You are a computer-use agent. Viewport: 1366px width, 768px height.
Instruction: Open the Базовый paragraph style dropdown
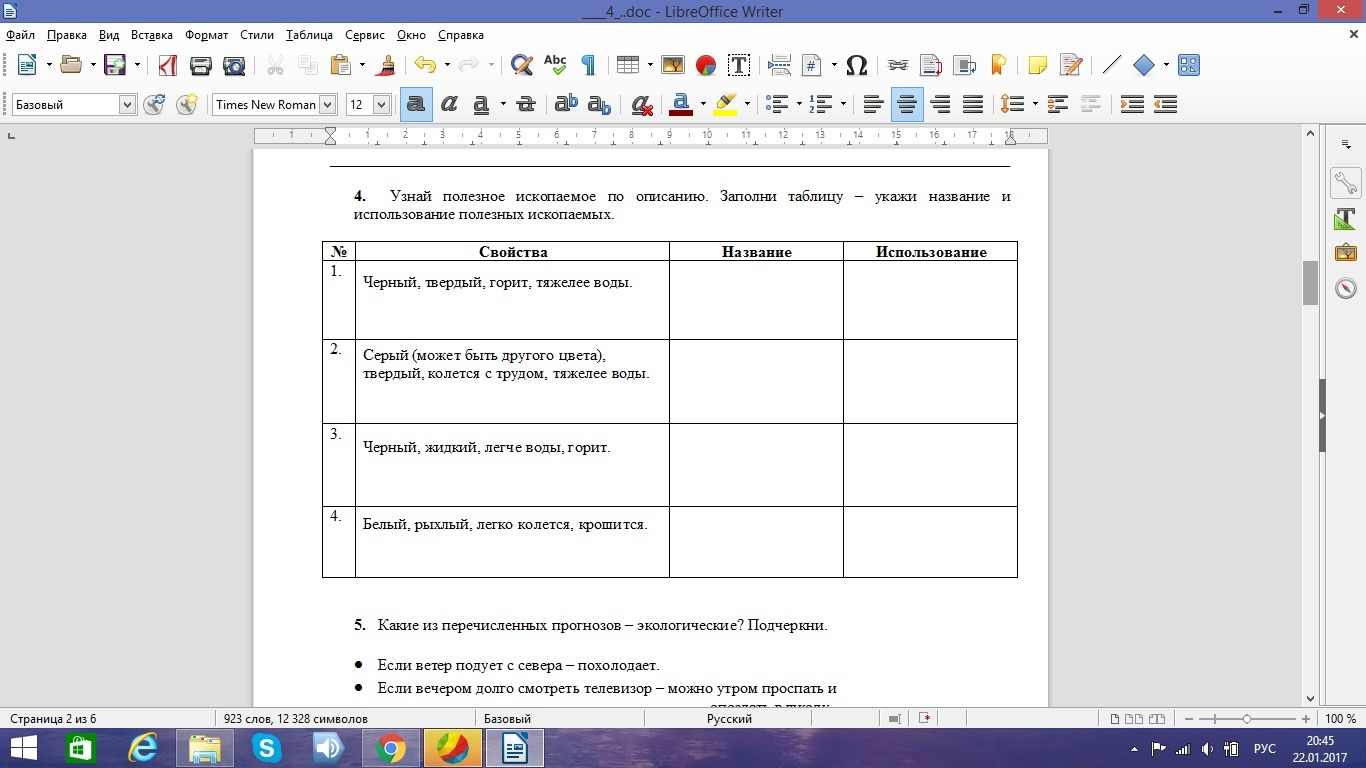[127, 104]
